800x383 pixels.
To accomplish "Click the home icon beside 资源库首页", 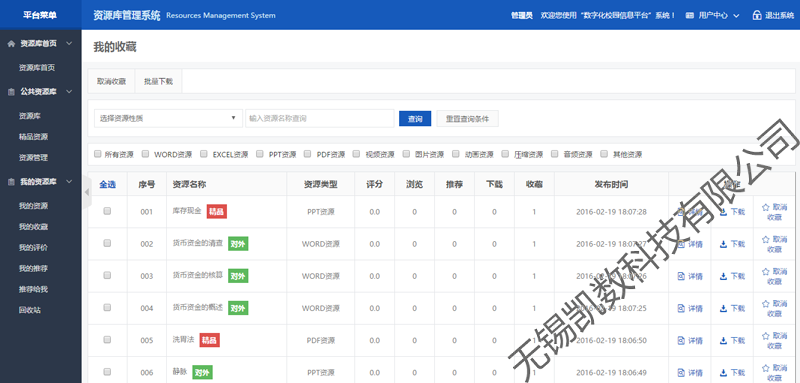I will [x=11, y=44].
